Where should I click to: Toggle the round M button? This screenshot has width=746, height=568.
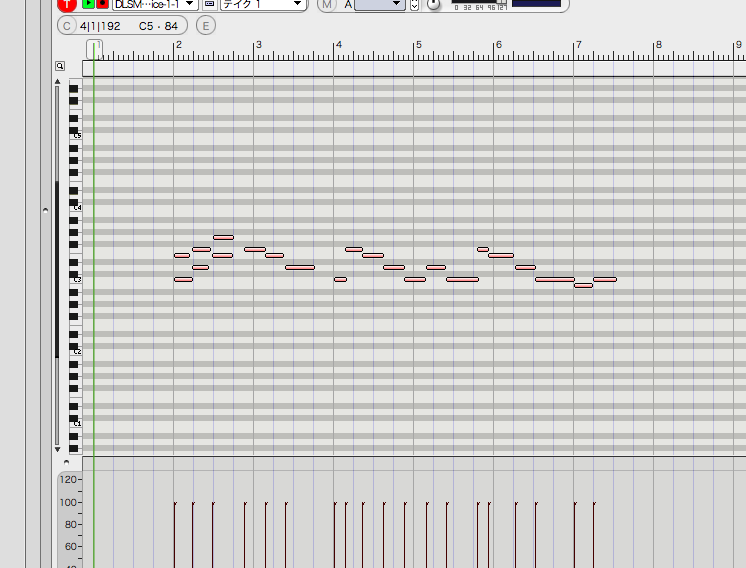(328, 4)
